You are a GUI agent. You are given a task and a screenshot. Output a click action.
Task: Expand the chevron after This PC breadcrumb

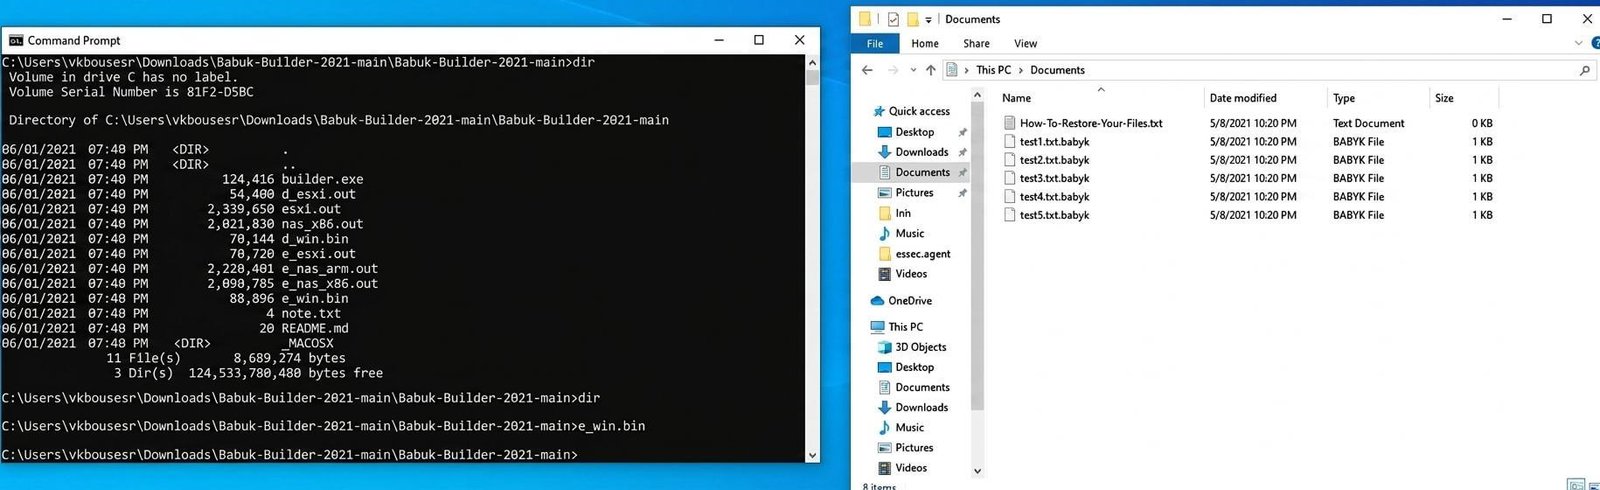[x=1021, y=70]
